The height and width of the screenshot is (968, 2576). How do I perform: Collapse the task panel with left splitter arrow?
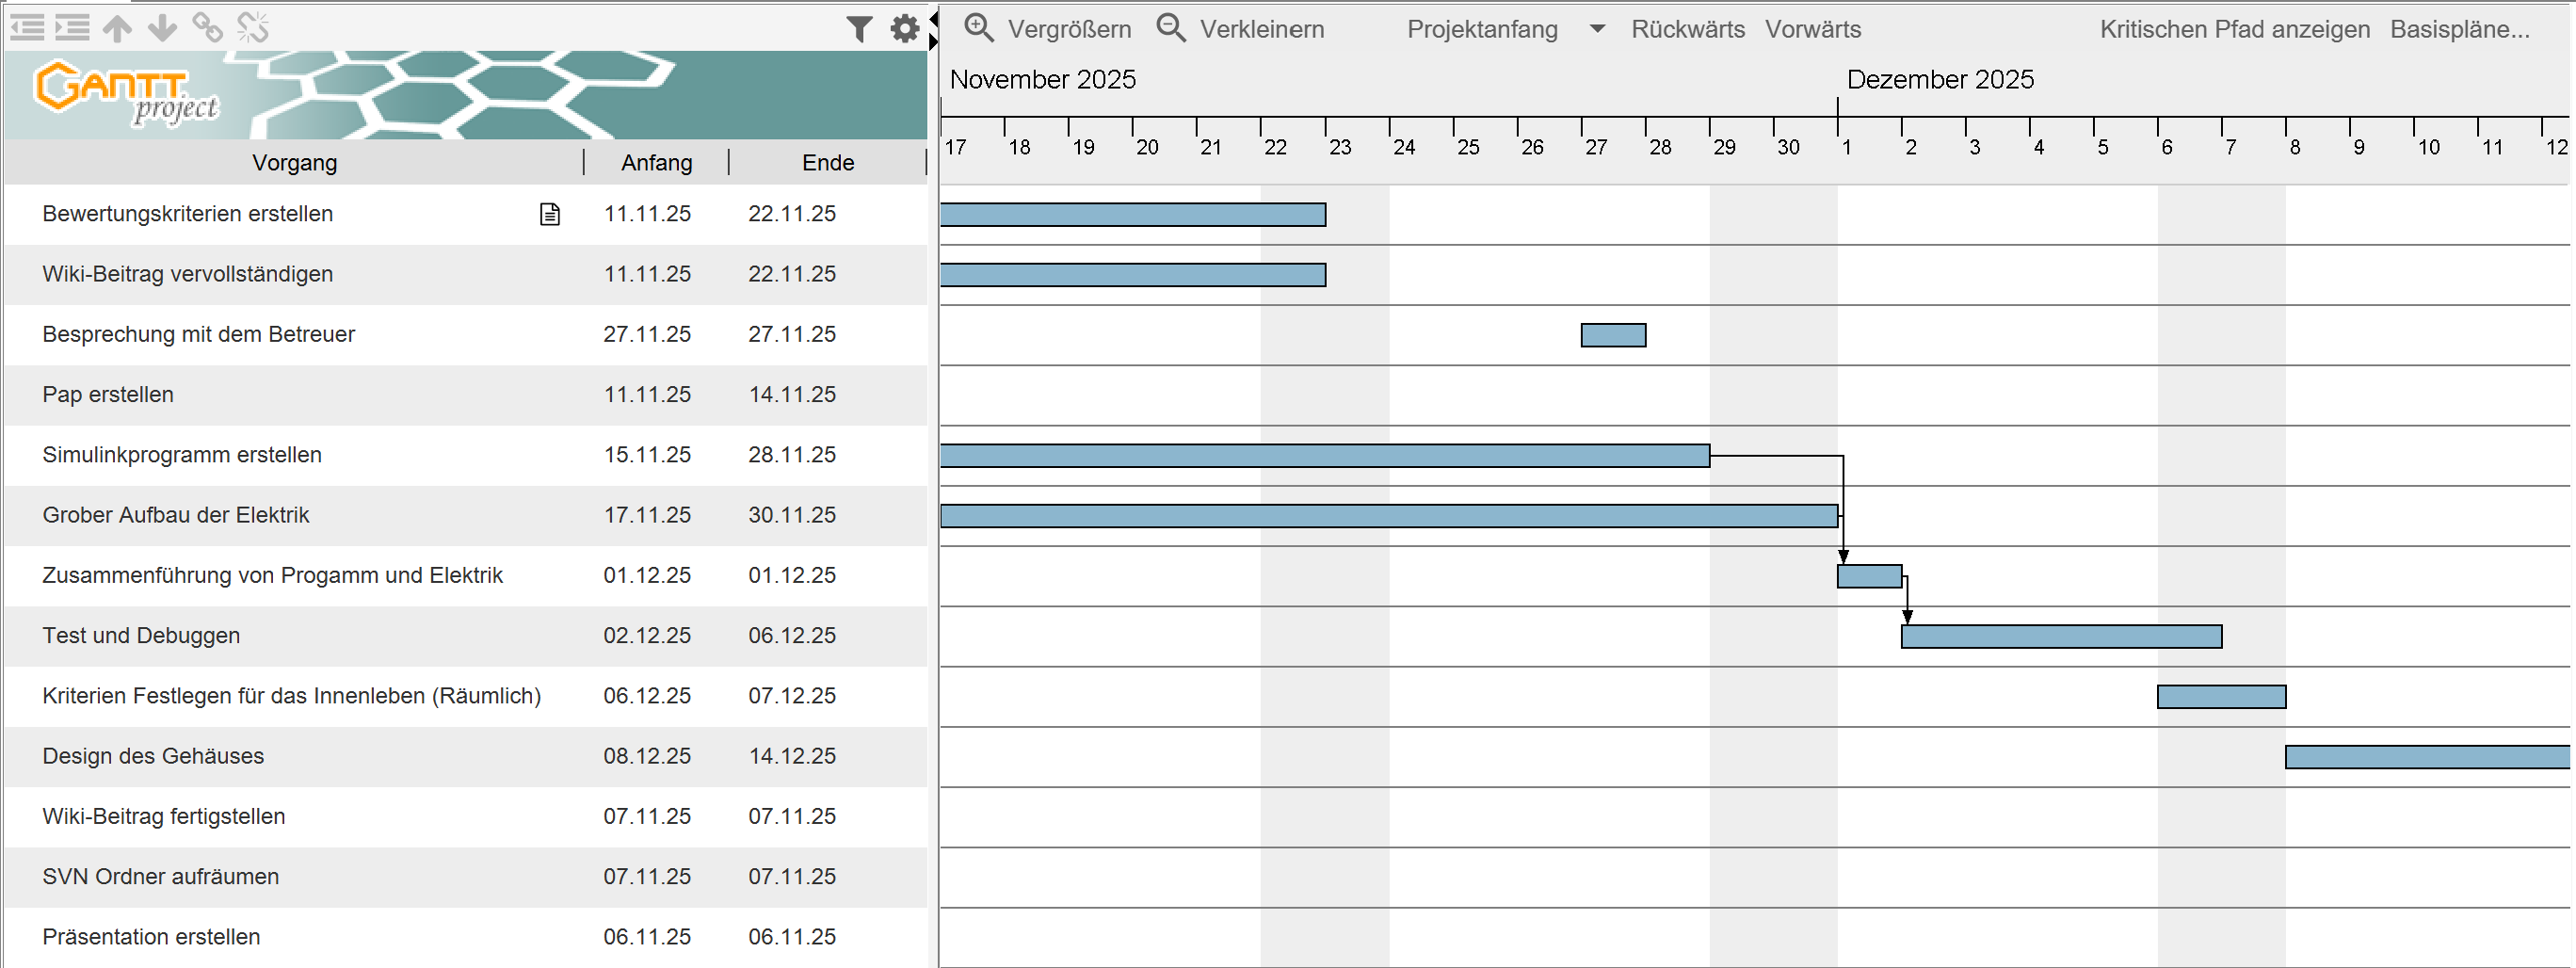933,19
